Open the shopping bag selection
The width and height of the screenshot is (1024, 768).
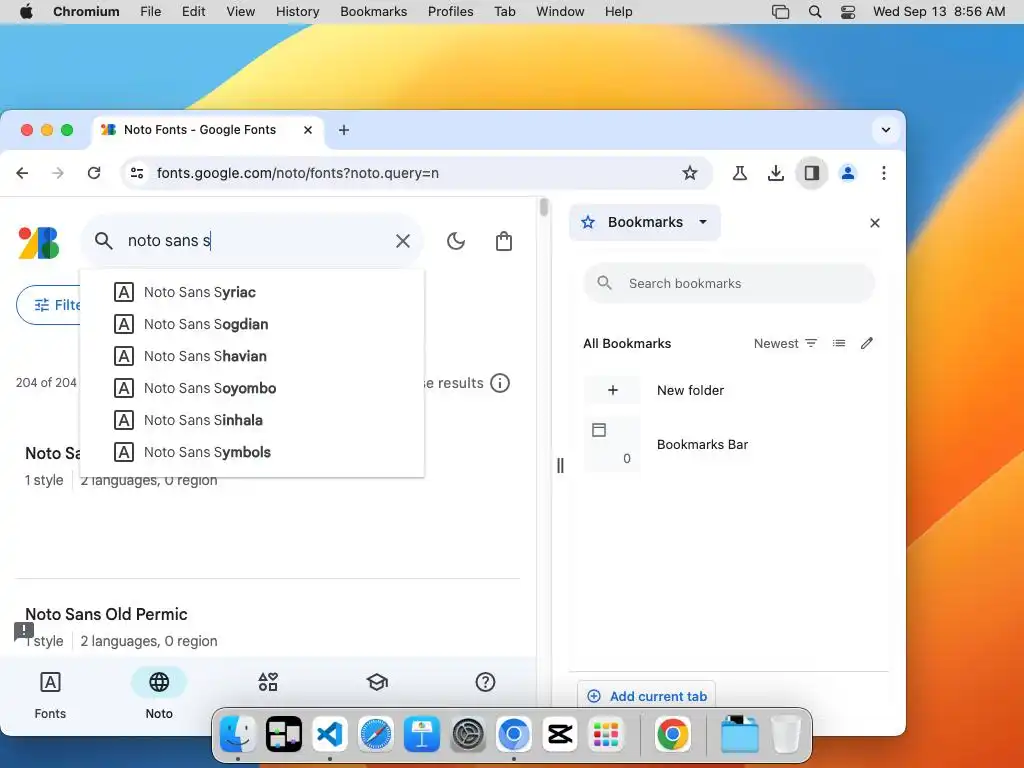tap(504, 241)
